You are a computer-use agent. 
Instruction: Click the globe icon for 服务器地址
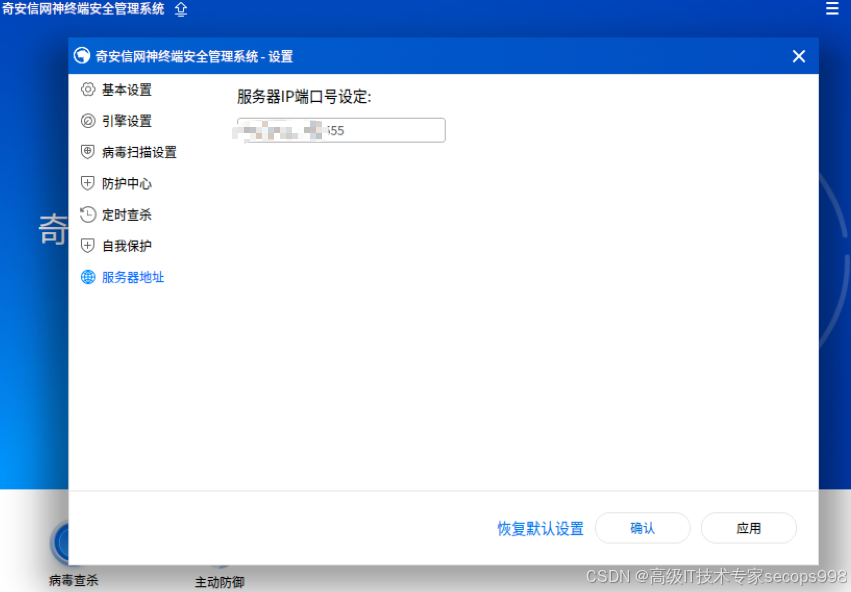[88, 277]
